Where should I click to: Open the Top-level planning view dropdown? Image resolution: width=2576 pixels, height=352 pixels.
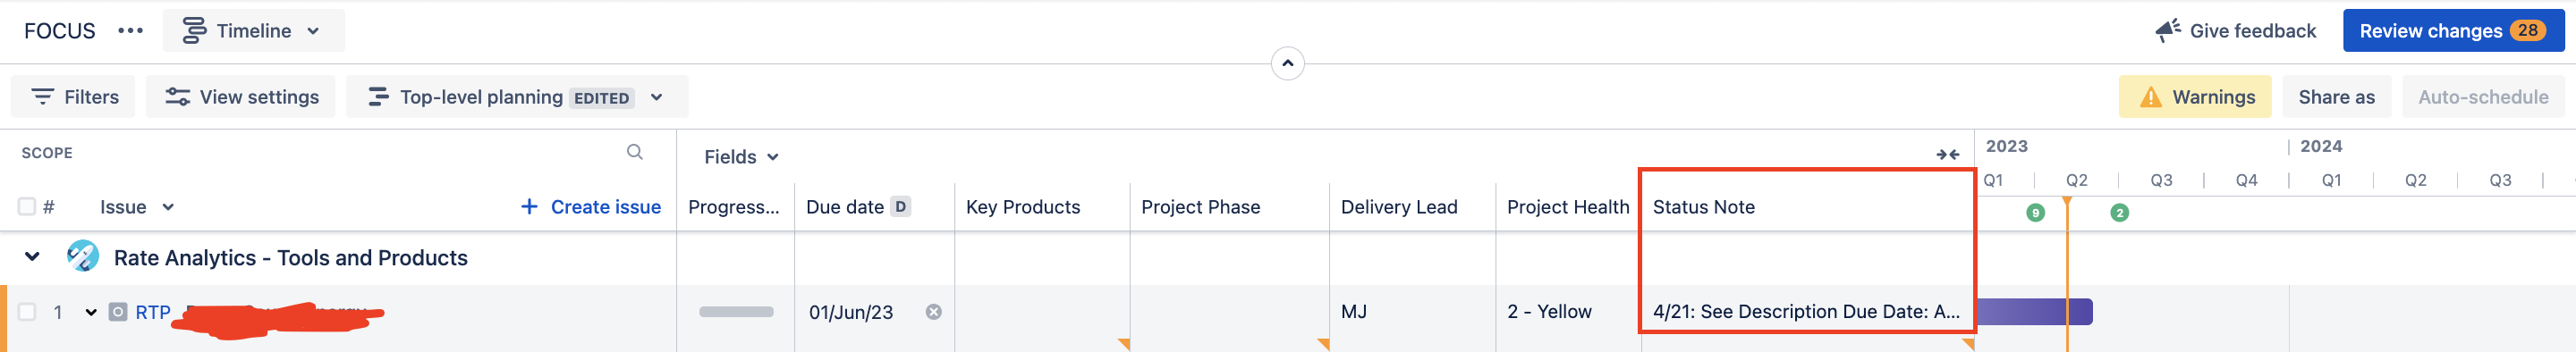pos(517,97)
